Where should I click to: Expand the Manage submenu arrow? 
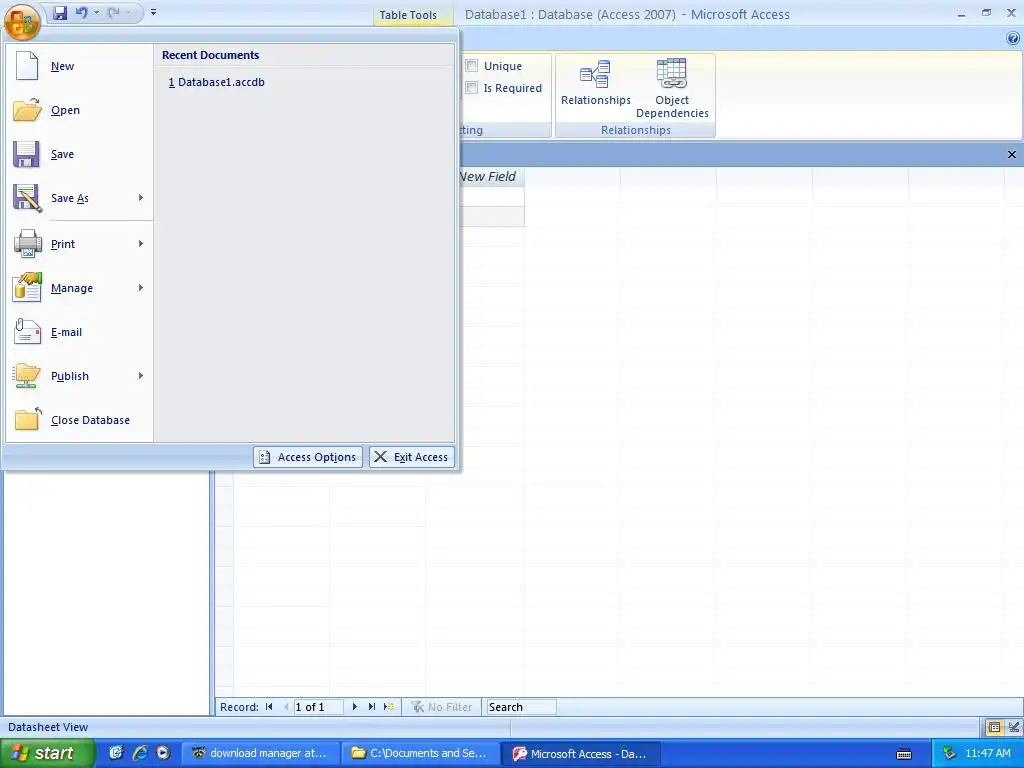click(141, 288)
